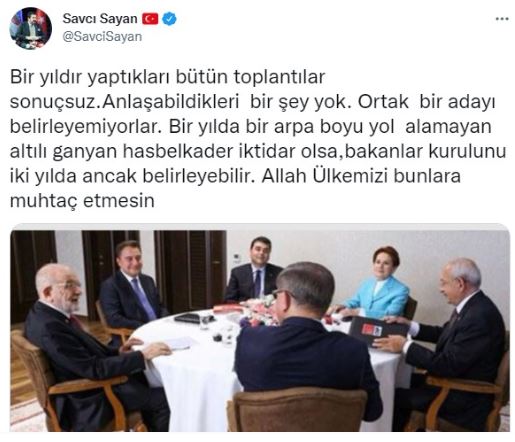
Task: Open Savcı Sayan's profile avatar
Action: (x=31, y=28)
